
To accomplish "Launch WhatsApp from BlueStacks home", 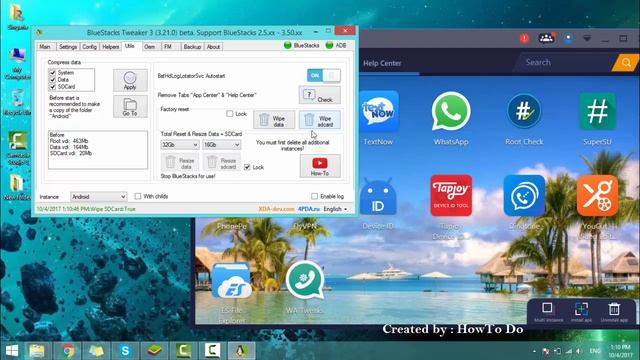I will [451, 111].
